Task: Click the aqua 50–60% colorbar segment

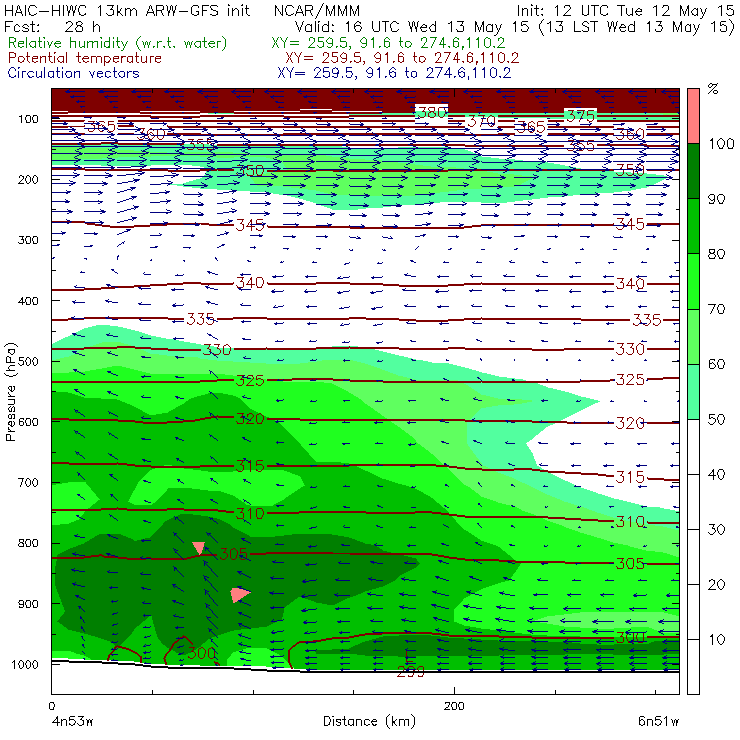Action: (693, 392)
